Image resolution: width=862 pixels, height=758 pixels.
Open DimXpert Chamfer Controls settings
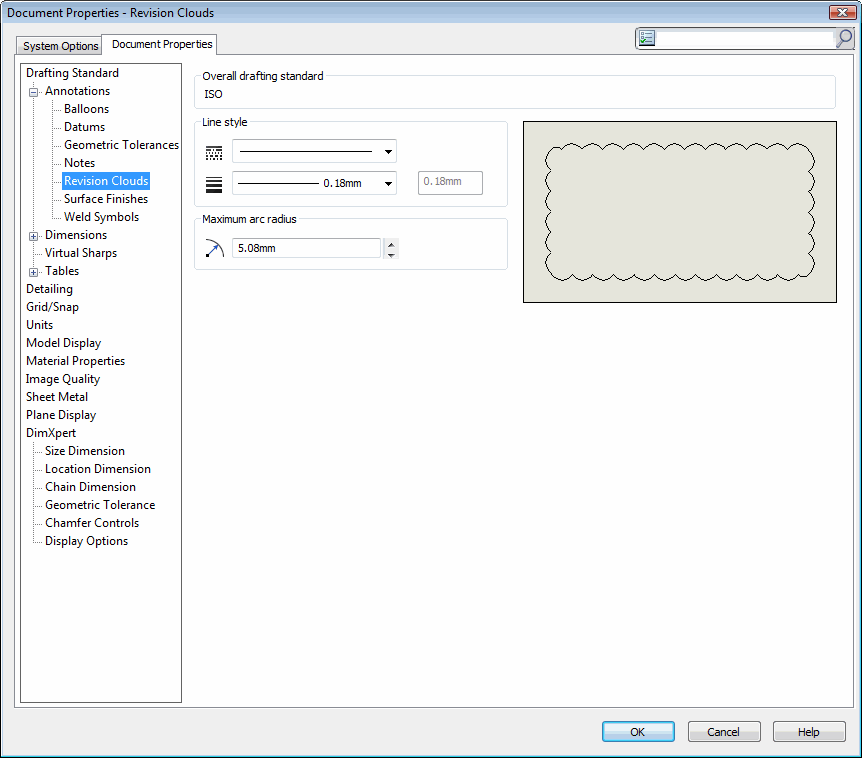tap(92, 523)
